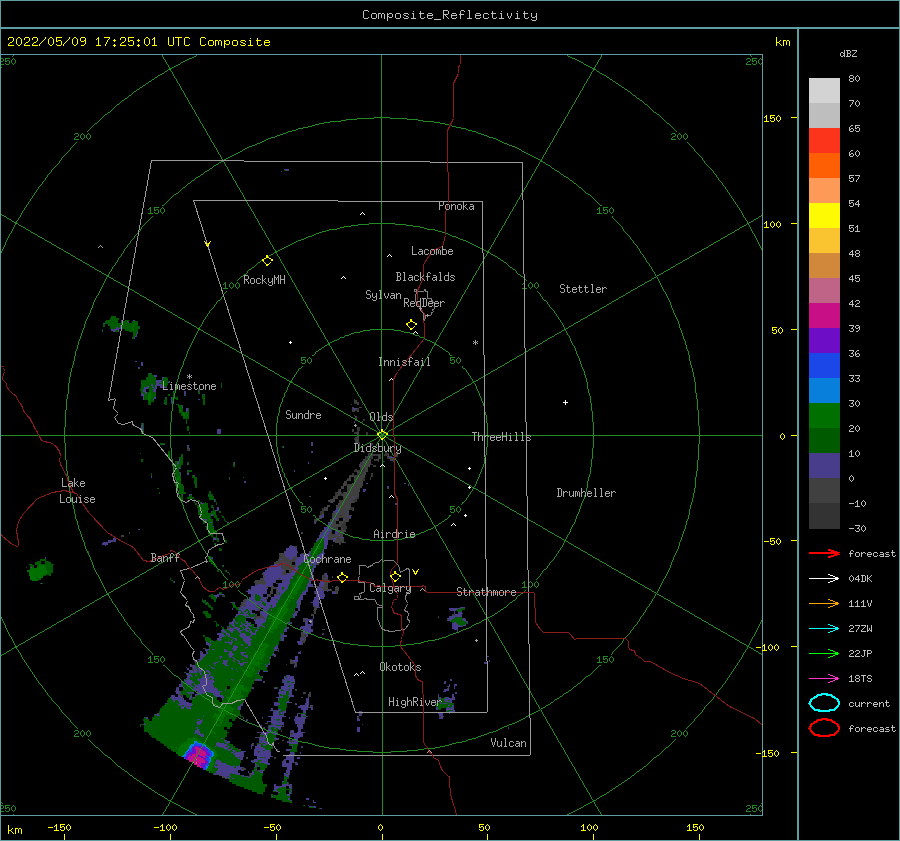Select the bright green legend swatch
900x841 pixels.
click(x=824, y=416)
